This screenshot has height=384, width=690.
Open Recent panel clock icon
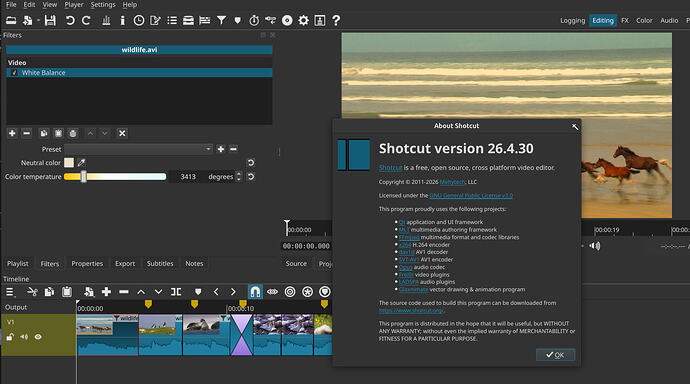coord(139,20)
